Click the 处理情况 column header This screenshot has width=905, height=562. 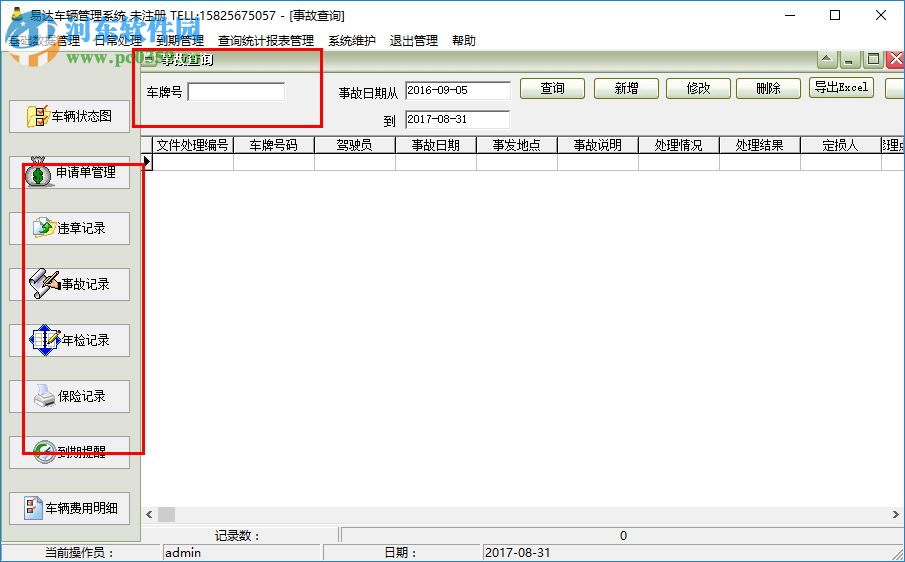(679, 145)
